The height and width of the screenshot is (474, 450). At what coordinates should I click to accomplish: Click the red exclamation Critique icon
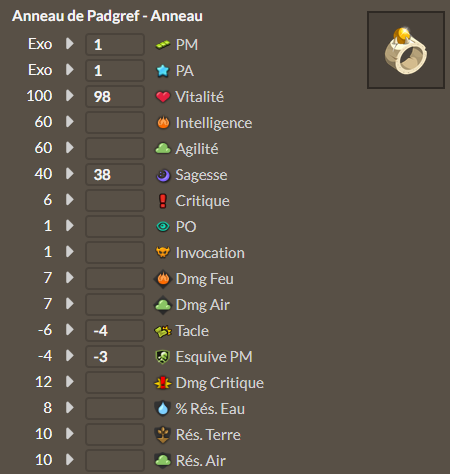163,201
